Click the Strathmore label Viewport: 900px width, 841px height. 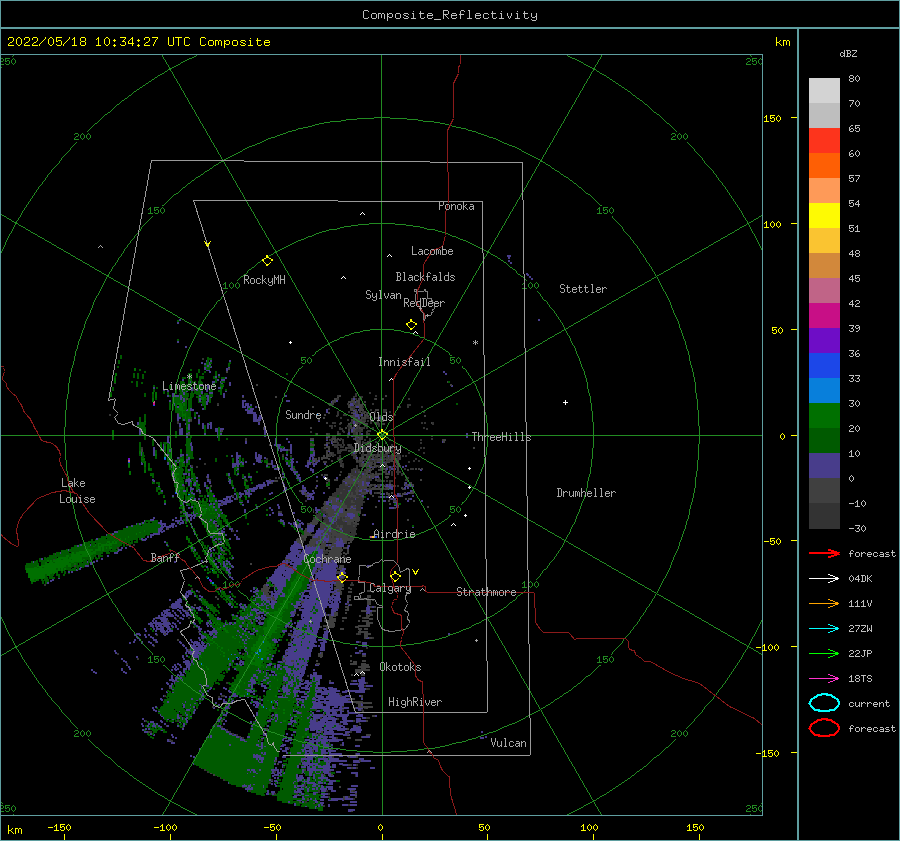point(486,592)
